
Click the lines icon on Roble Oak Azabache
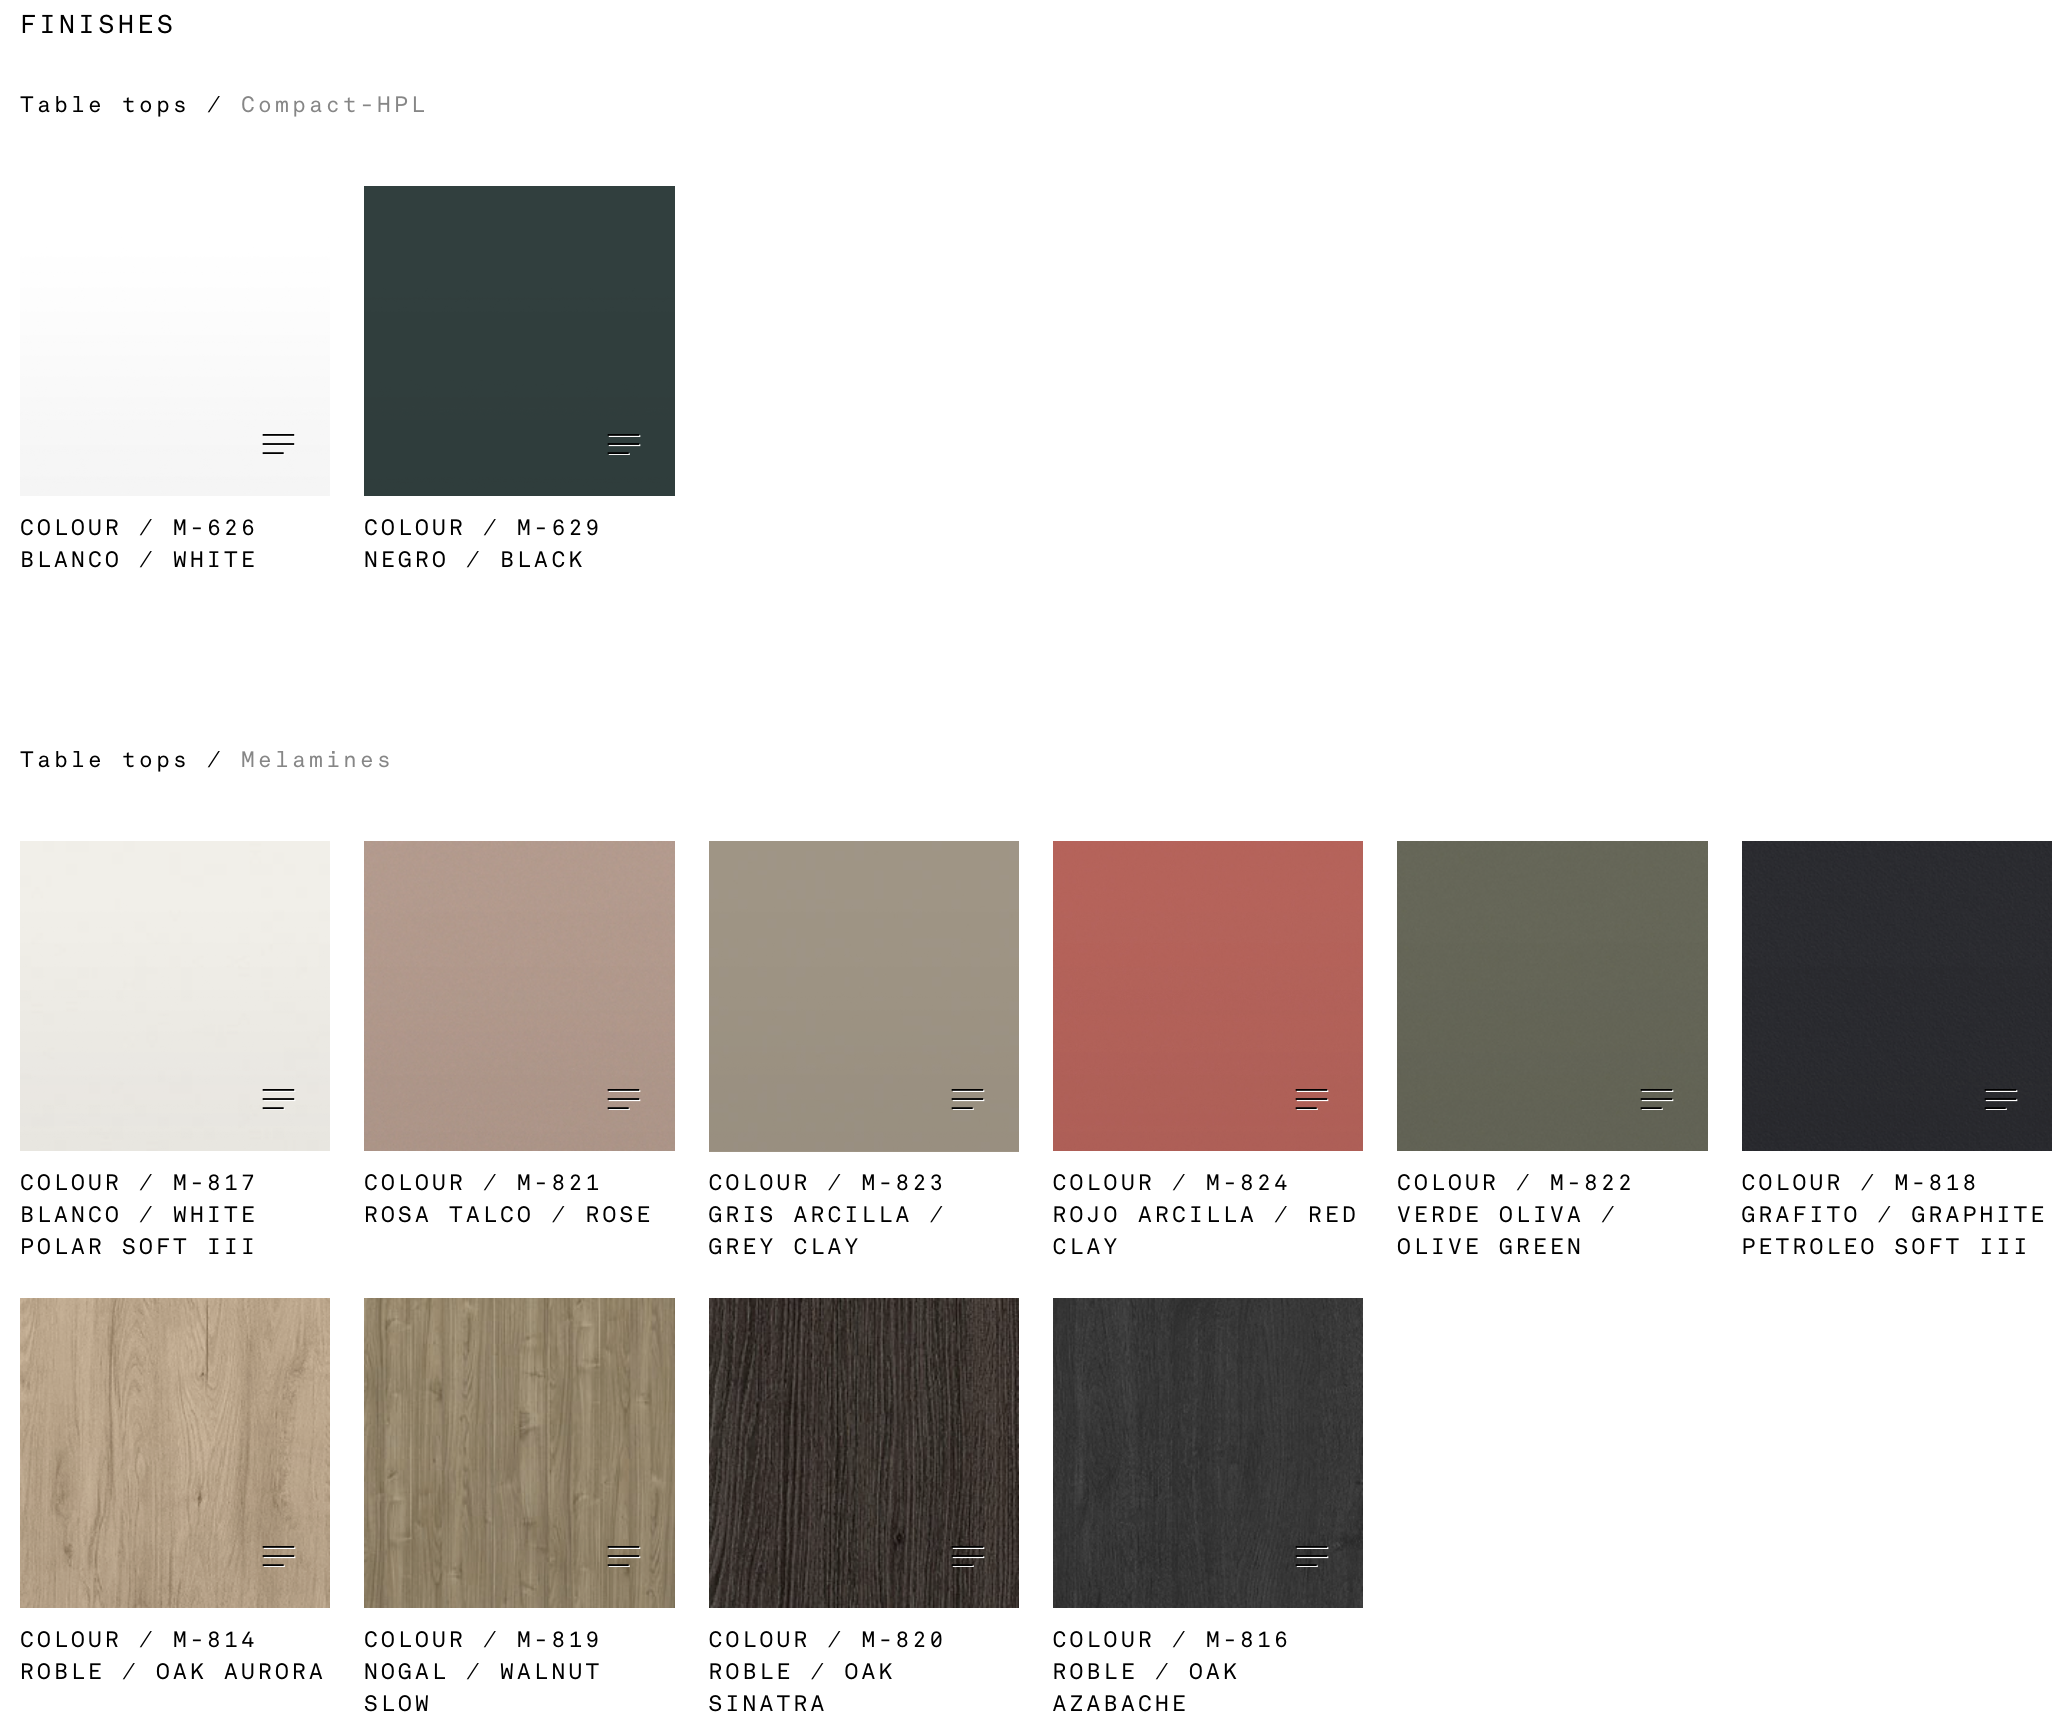1311,1556
